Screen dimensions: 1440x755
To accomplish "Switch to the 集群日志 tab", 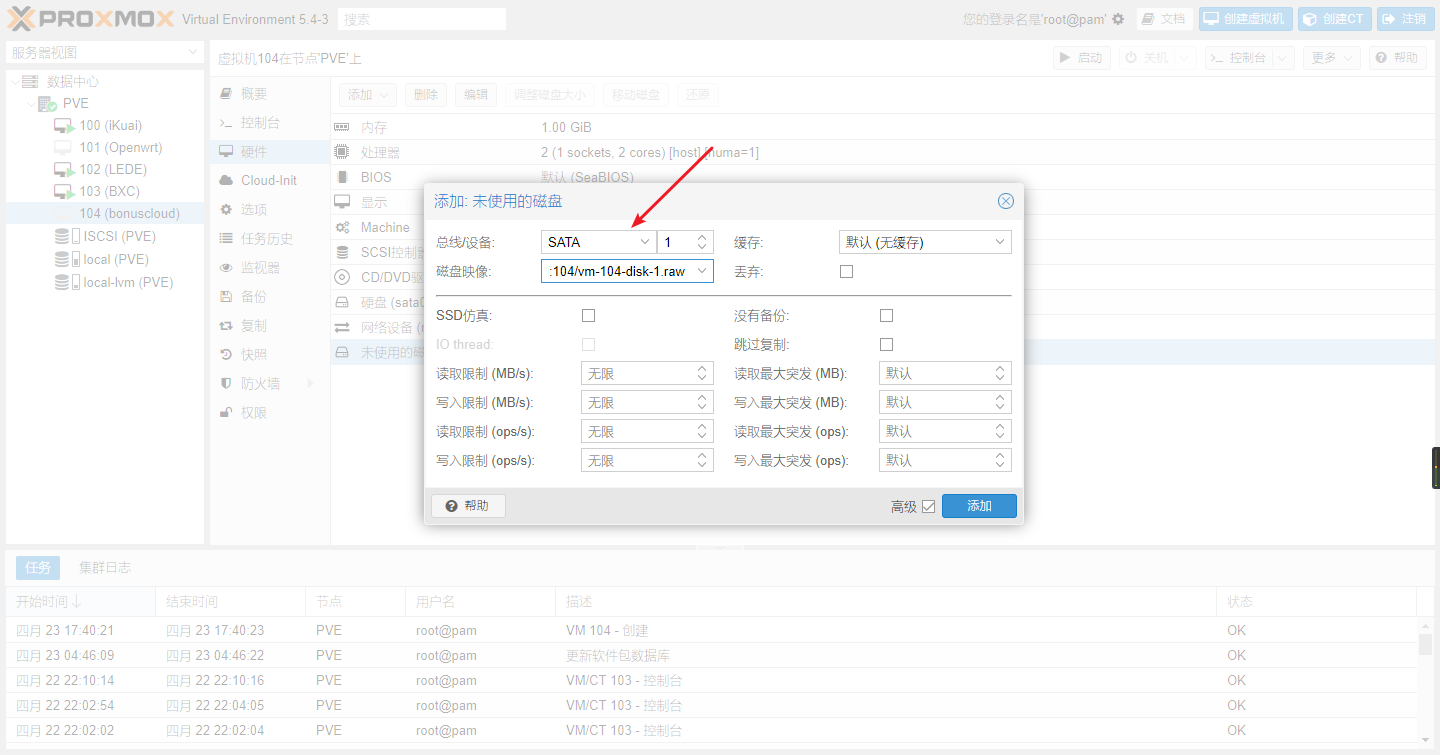I will click(105, 568).
